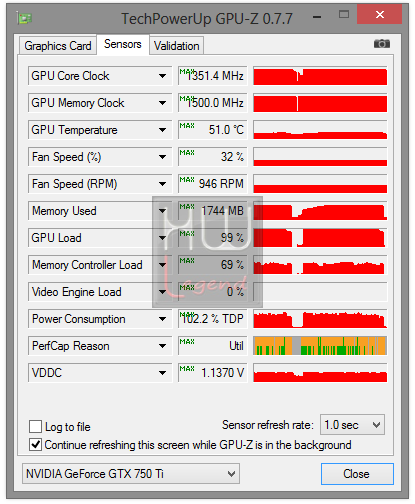Click the Util PerfCap reason value

213,346
